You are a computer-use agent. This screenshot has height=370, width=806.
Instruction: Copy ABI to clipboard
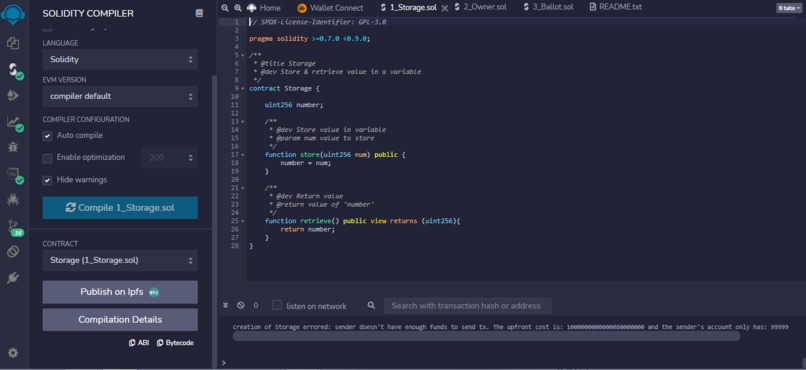[x=139, y=342]
